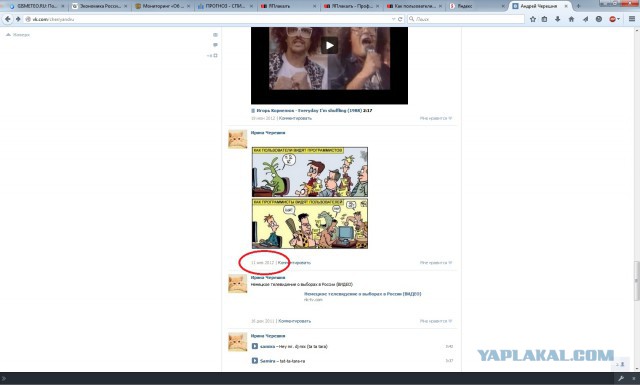
Task: Open the hamburger browser menu
Action: coord(632,19)
